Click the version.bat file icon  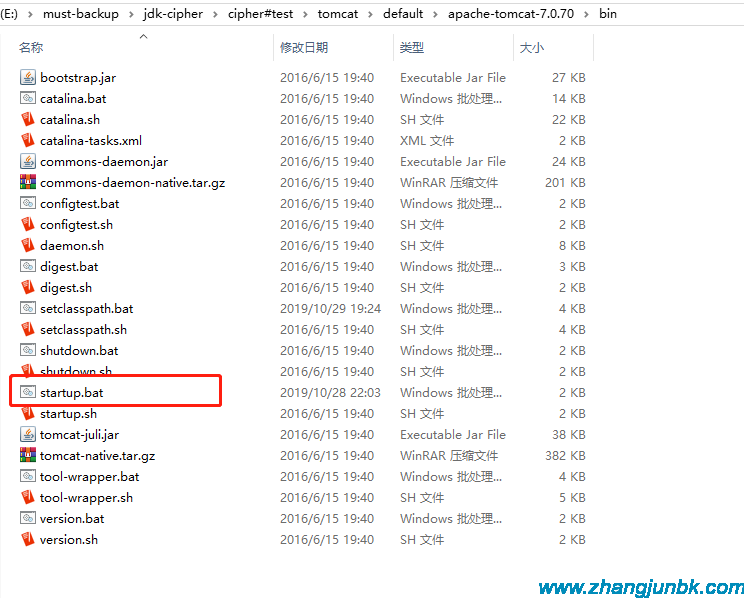(x=28, y=518)
